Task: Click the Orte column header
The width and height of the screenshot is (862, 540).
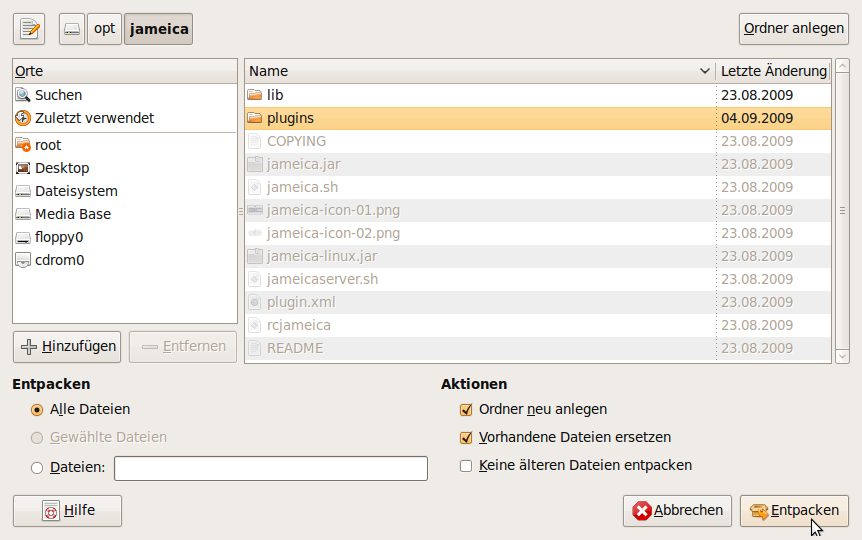Action: point(125,71)
